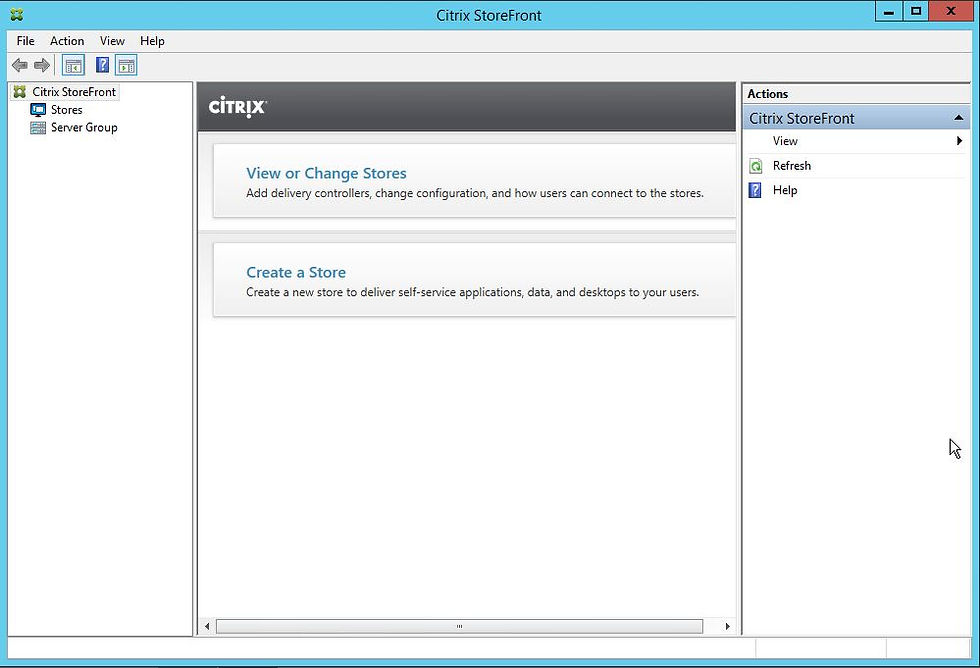This screenshot has height=668, width=980.
Task: Select Server Group in the console tree
Action: point(84,127)
